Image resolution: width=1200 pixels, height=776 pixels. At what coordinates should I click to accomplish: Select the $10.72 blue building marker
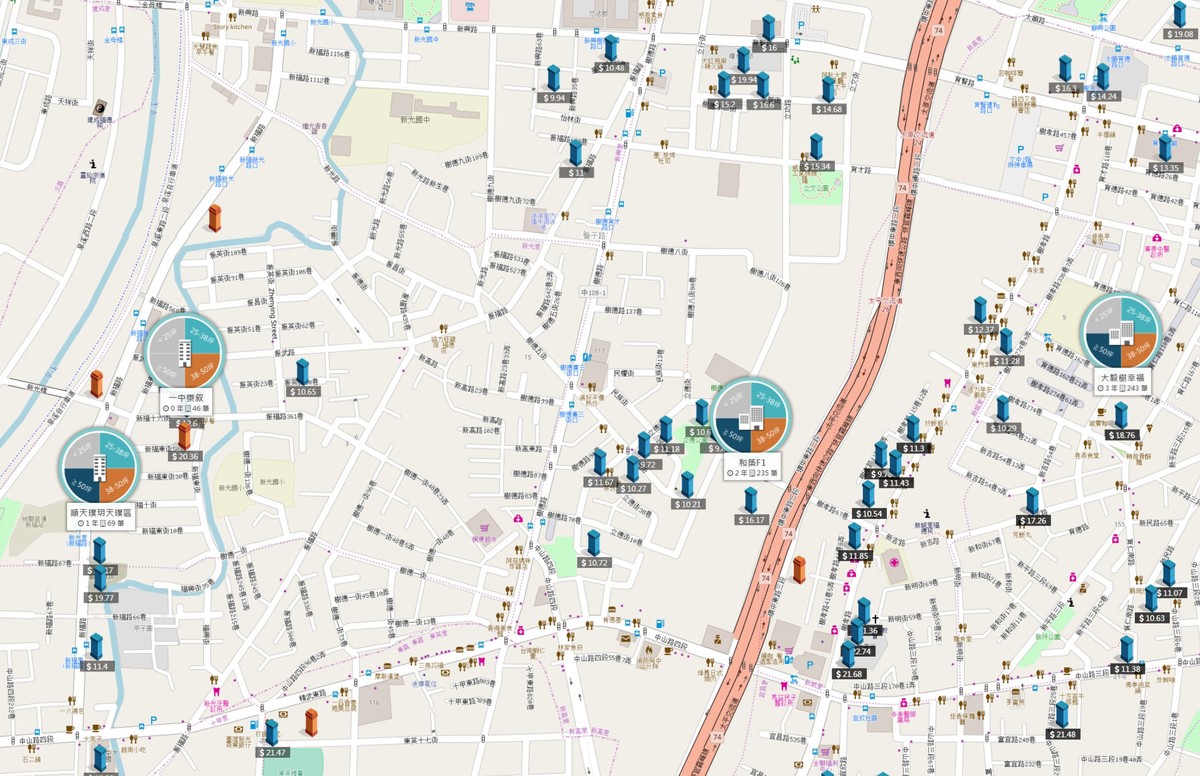point(593,543)
